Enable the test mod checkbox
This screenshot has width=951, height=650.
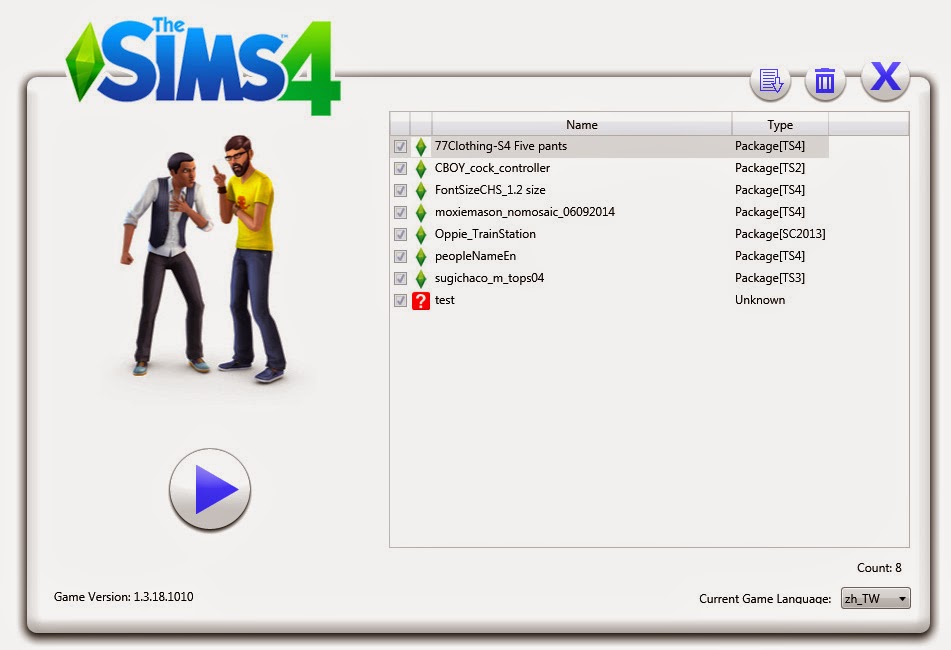[x=401, y=300]
